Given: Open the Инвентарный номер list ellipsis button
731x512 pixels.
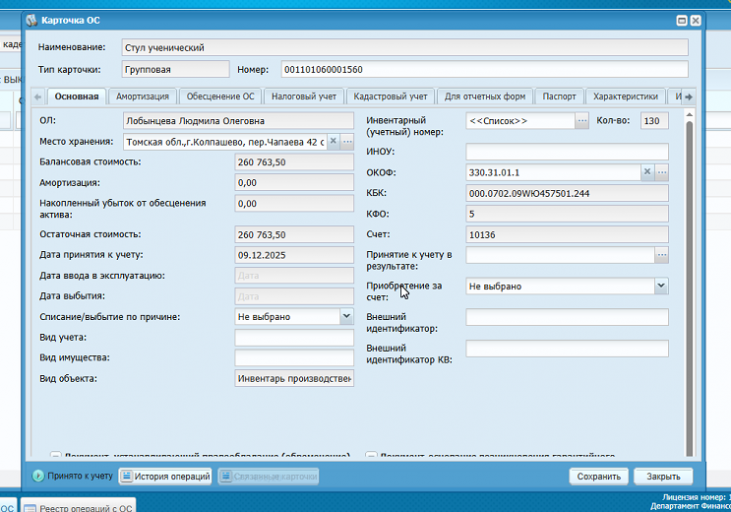Looking at the screenshot, I should pyautogui.click(x=582, y=121).
